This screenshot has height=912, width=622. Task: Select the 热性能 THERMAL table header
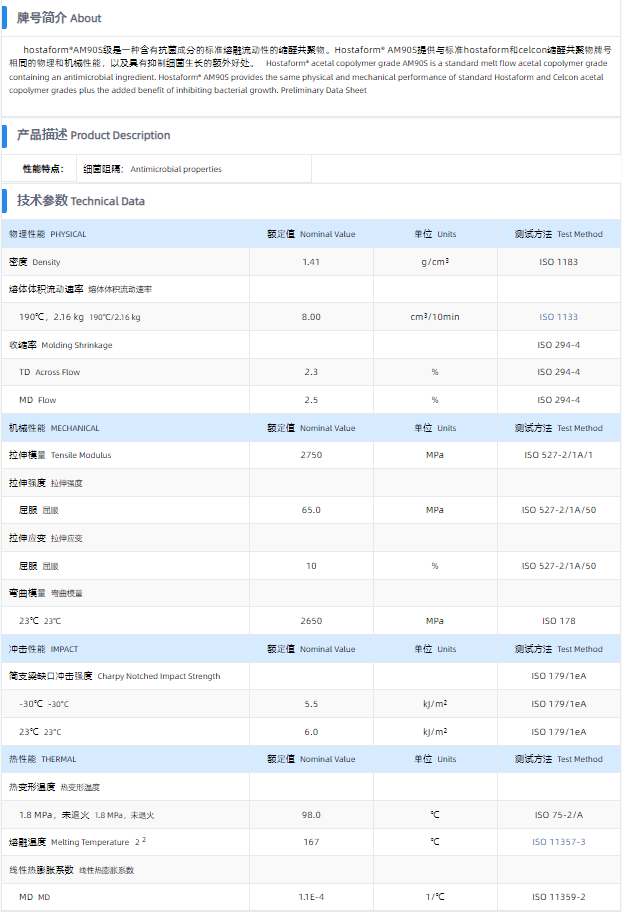(x=49, y=759)
